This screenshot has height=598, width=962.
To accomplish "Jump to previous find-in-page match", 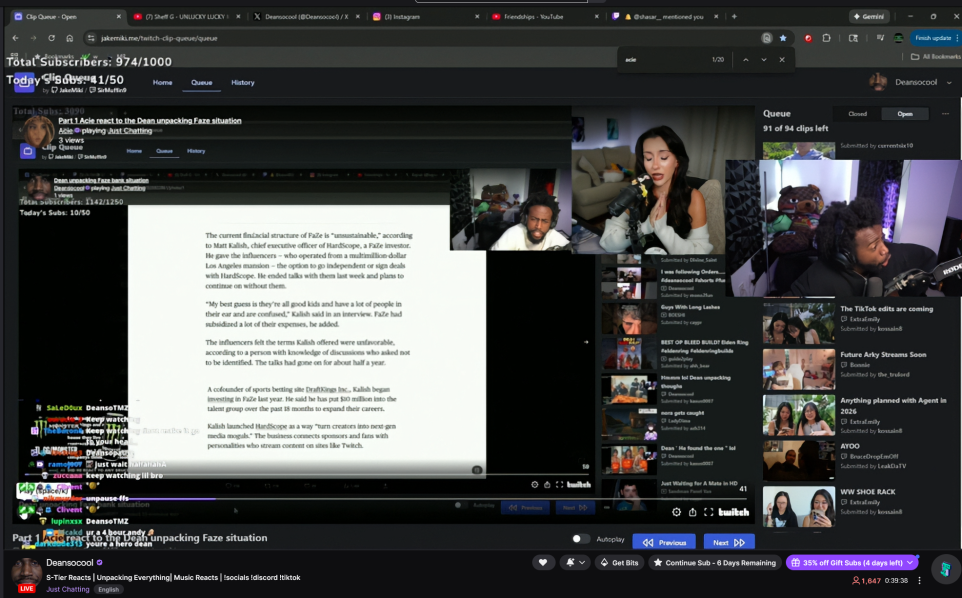I will (x=745, y=59).
